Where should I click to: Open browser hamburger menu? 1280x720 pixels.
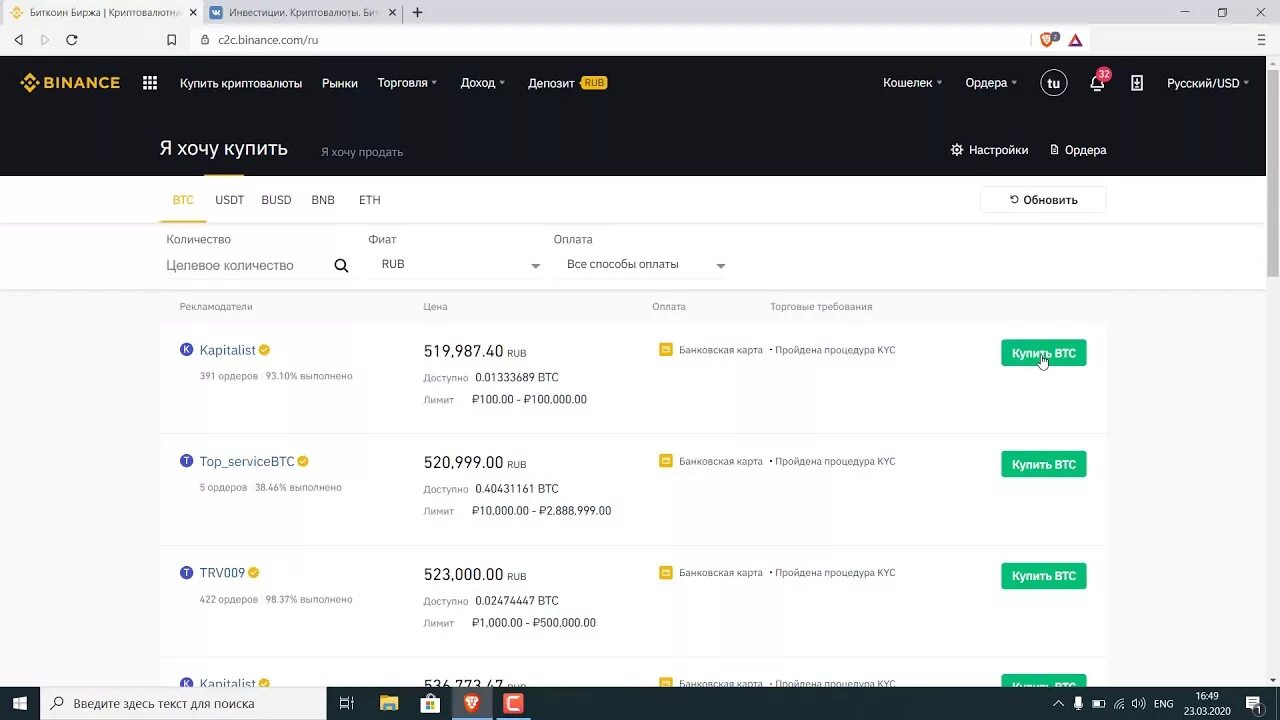1261,40
